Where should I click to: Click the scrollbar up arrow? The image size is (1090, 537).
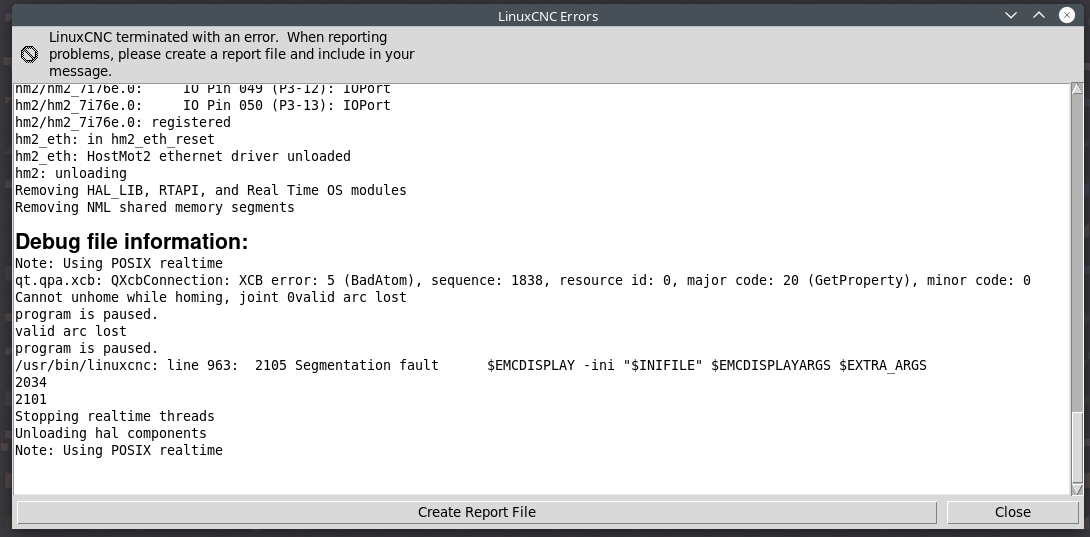[x=1077, y=89]
